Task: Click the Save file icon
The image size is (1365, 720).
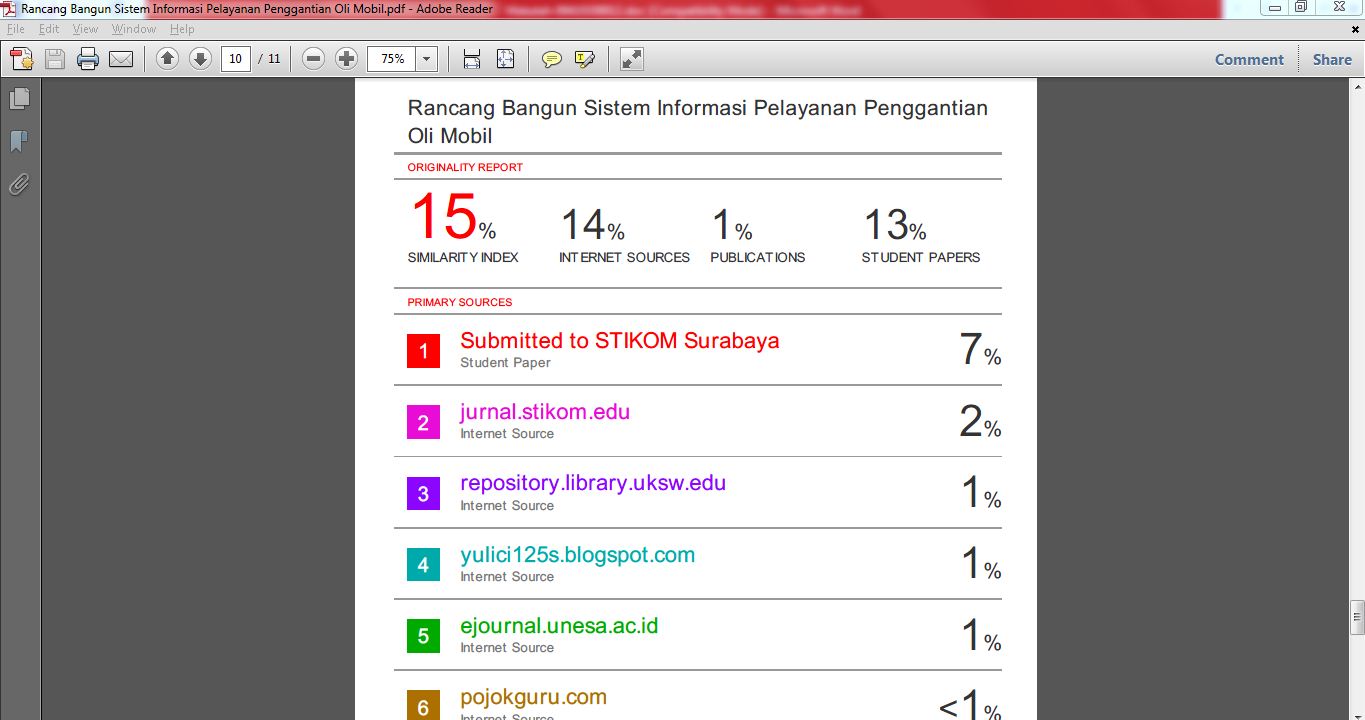Action: (x=55, y=59)
